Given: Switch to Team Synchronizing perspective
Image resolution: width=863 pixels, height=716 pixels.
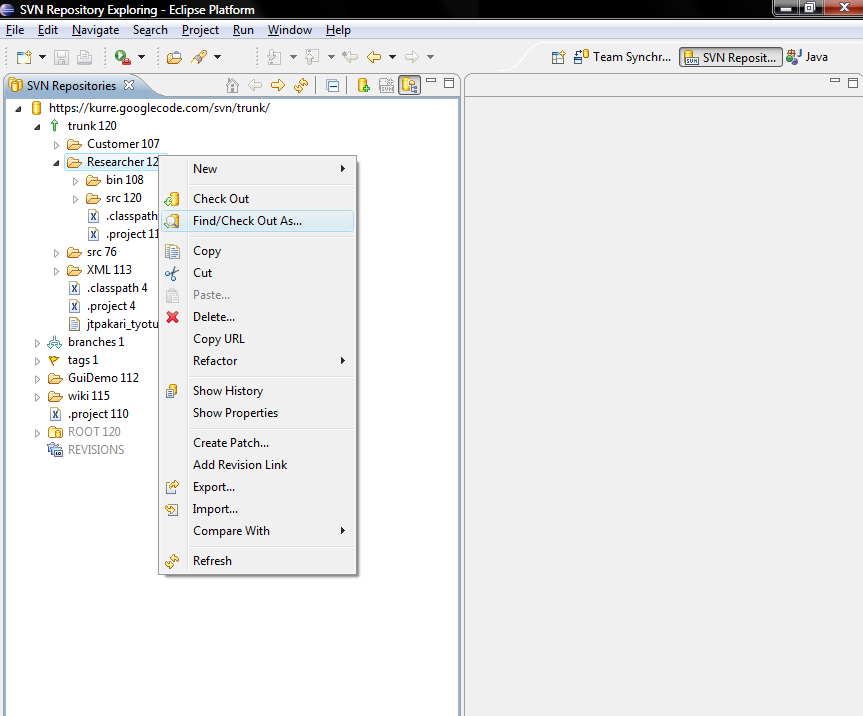Looking at the screenshot, I should tap(622, 57).
